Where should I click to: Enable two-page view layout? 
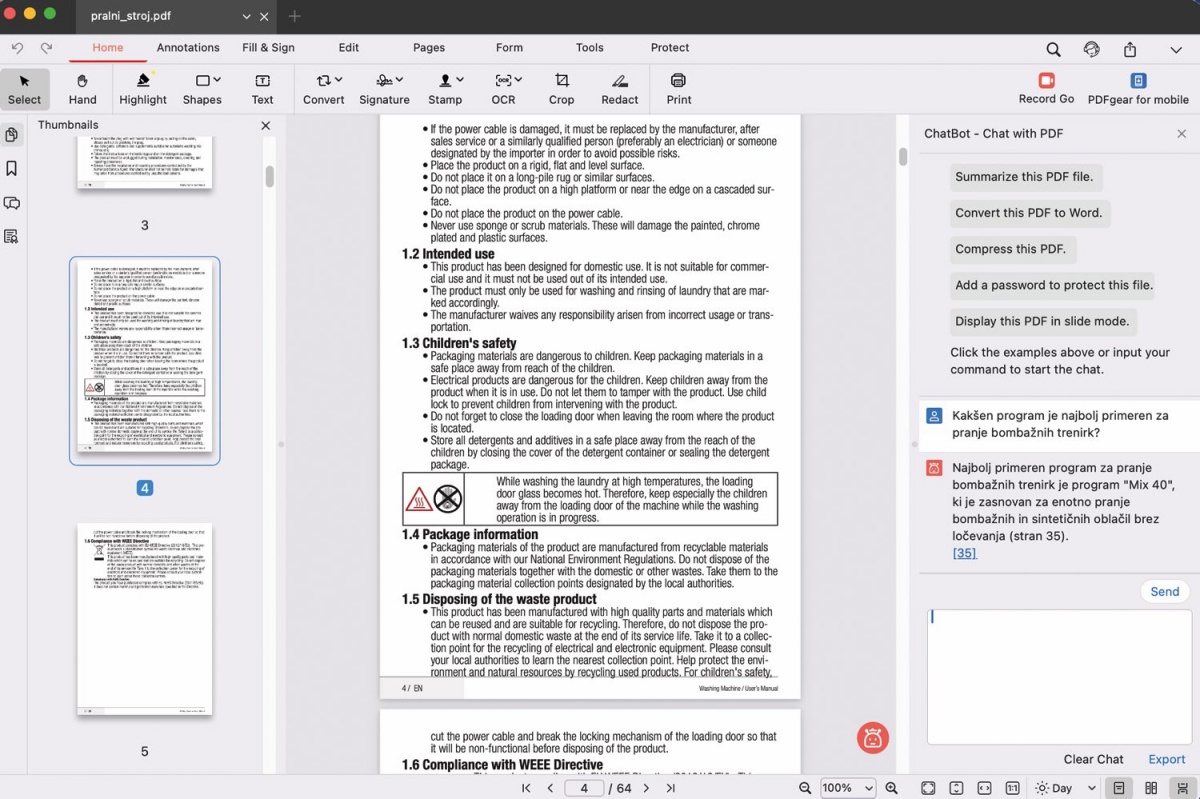[1151, 788]
